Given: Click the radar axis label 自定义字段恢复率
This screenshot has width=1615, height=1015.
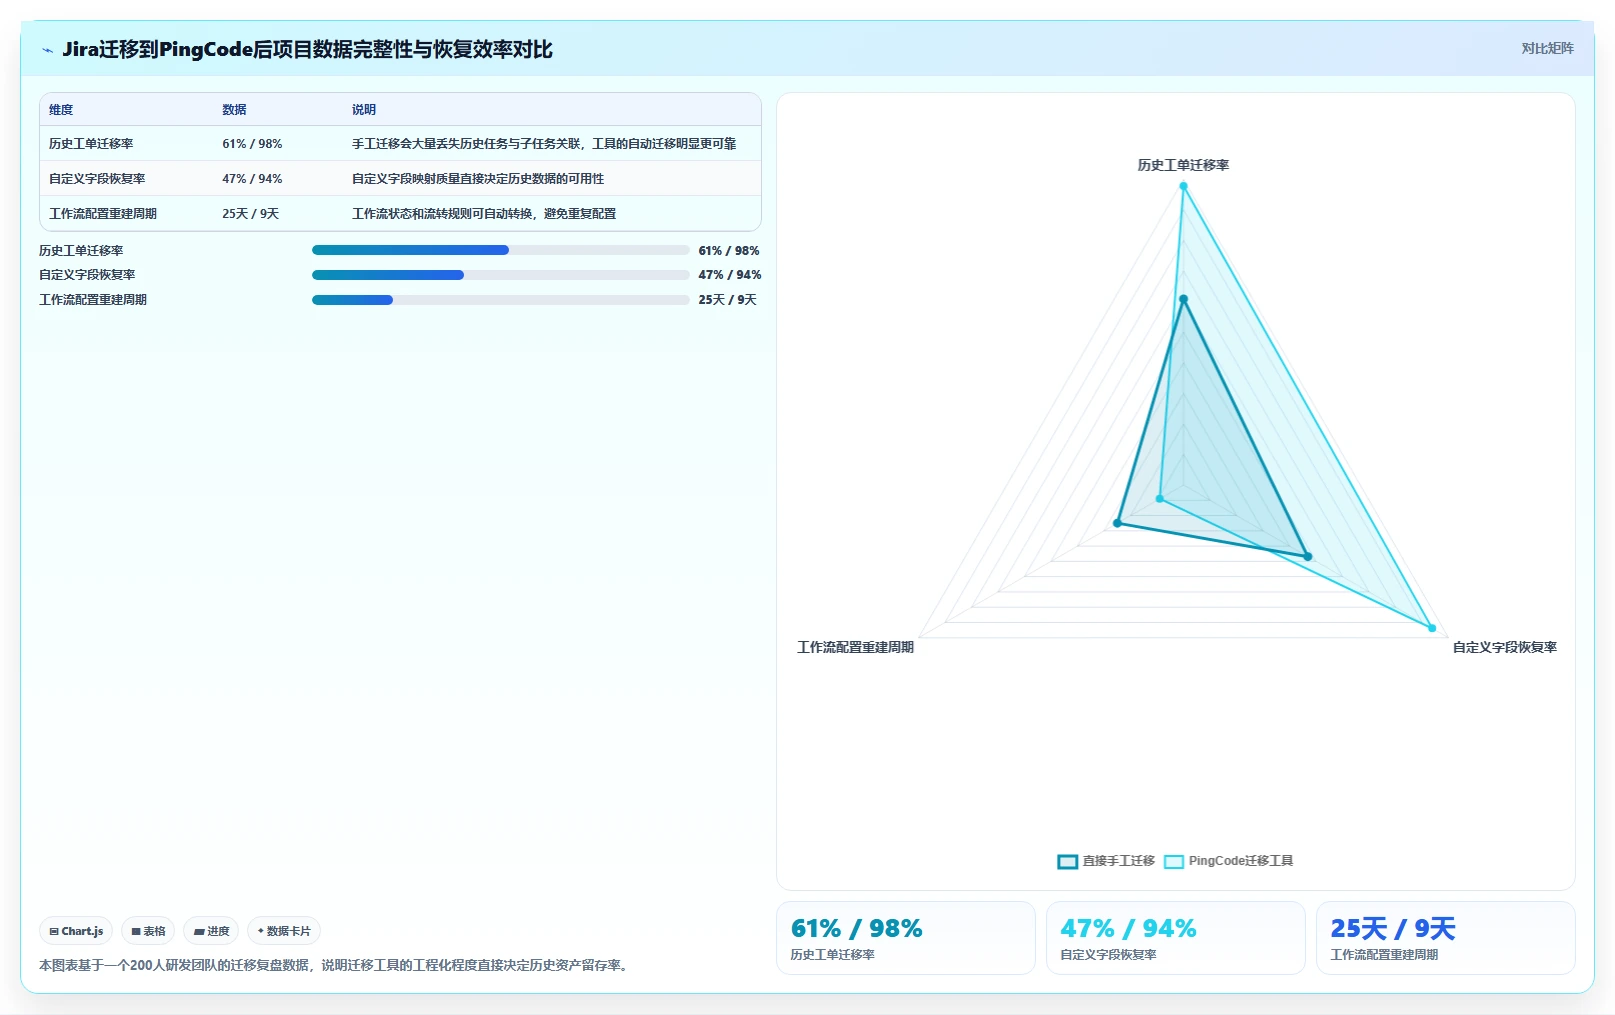Looking at the screenshot, I should point(1505,647).
